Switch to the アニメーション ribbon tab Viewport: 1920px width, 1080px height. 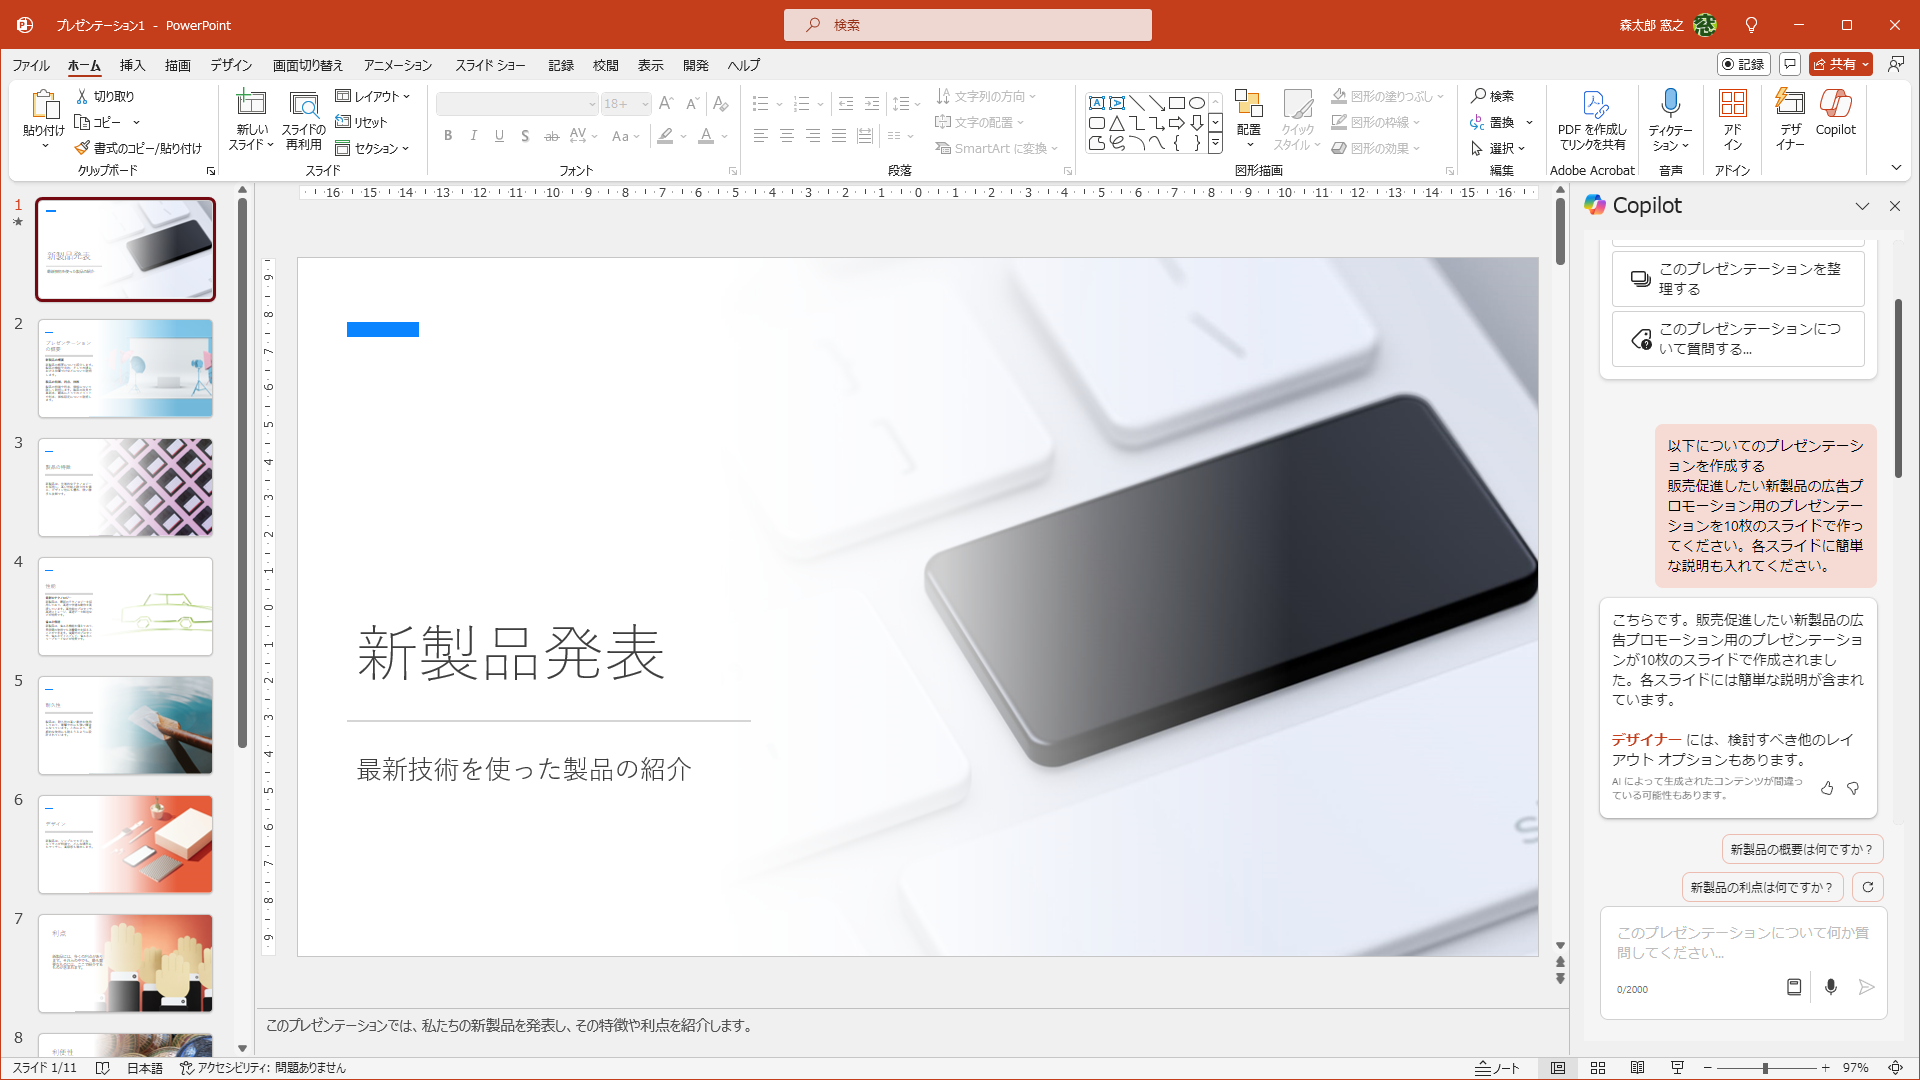click(396, 65)
